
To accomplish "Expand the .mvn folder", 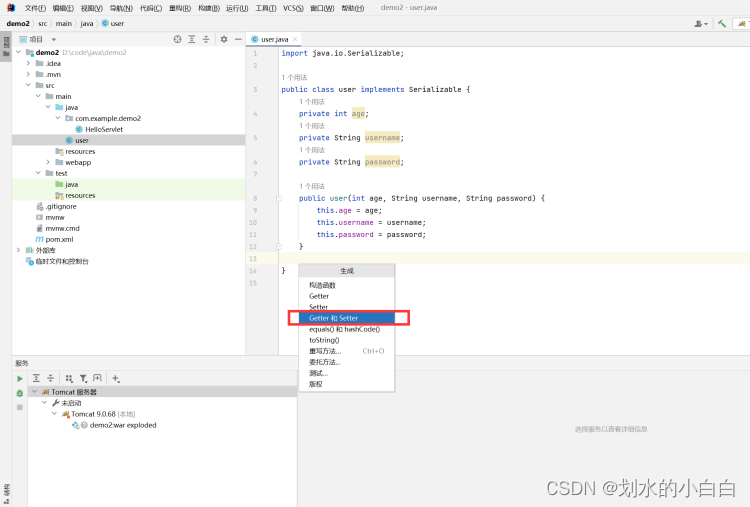I will (x=28, y=74).
